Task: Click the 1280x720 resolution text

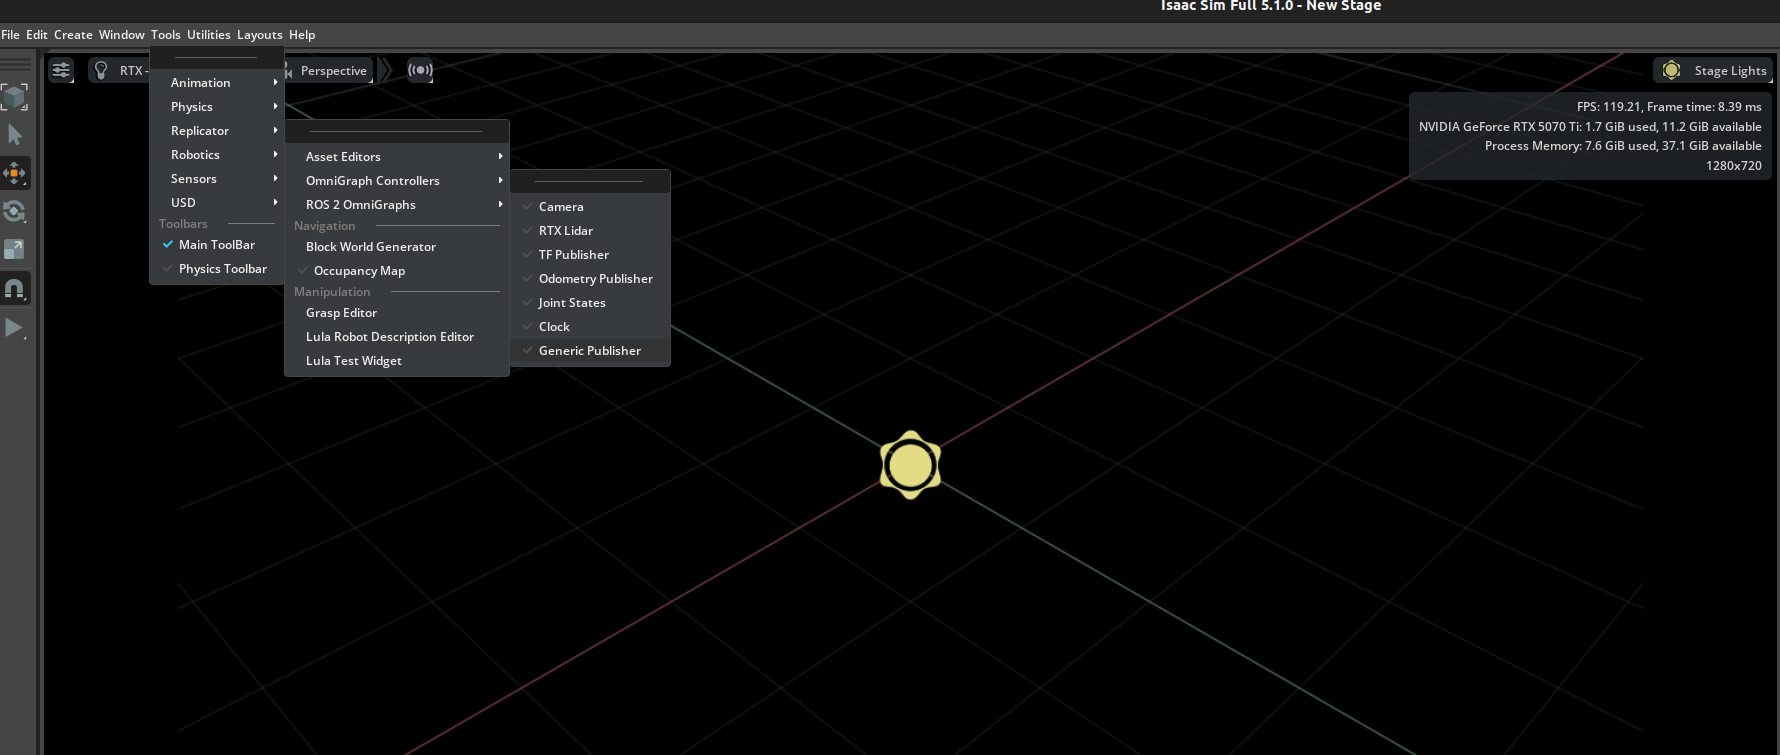Action: click(x=1734, y=166)
